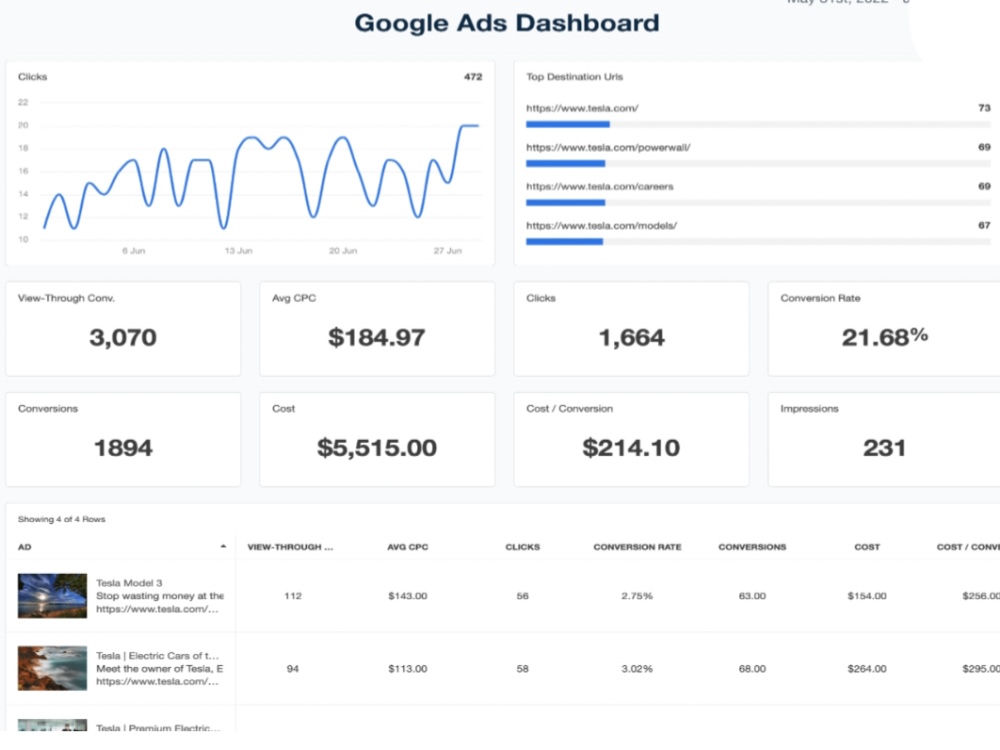Click the https://www.tesla.com/ destination URL
This screenshot has height=750, width=1000.
(582, 108)
